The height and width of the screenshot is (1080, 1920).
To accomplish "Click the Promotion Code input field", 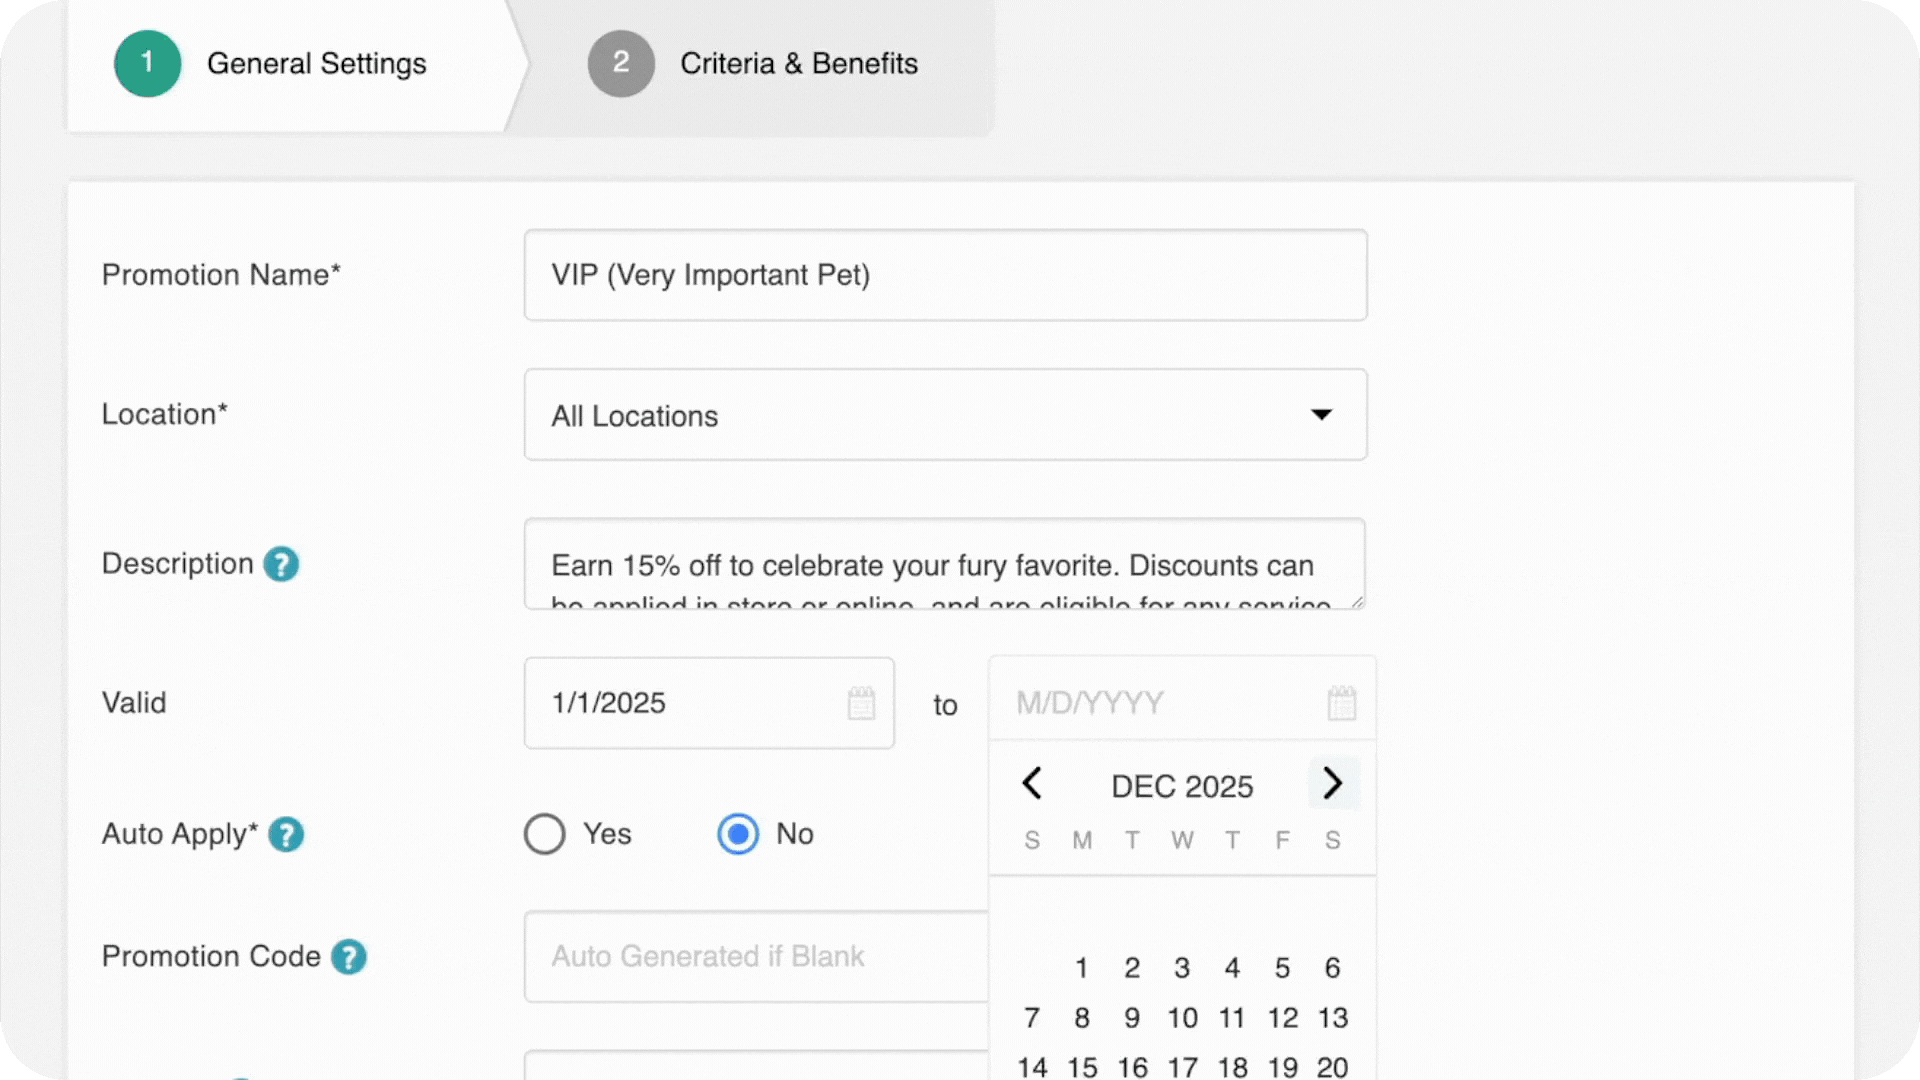I will [756, 957].
